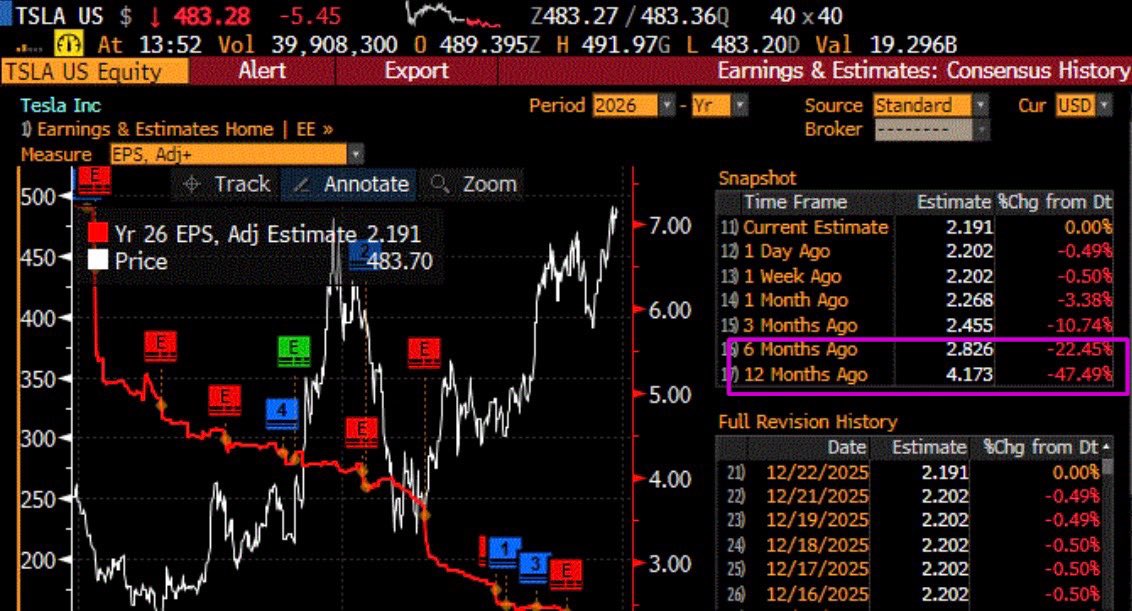Click the 12/22/2025 revision row
The height and width of the screenshot is (611, 1132).
910,472
